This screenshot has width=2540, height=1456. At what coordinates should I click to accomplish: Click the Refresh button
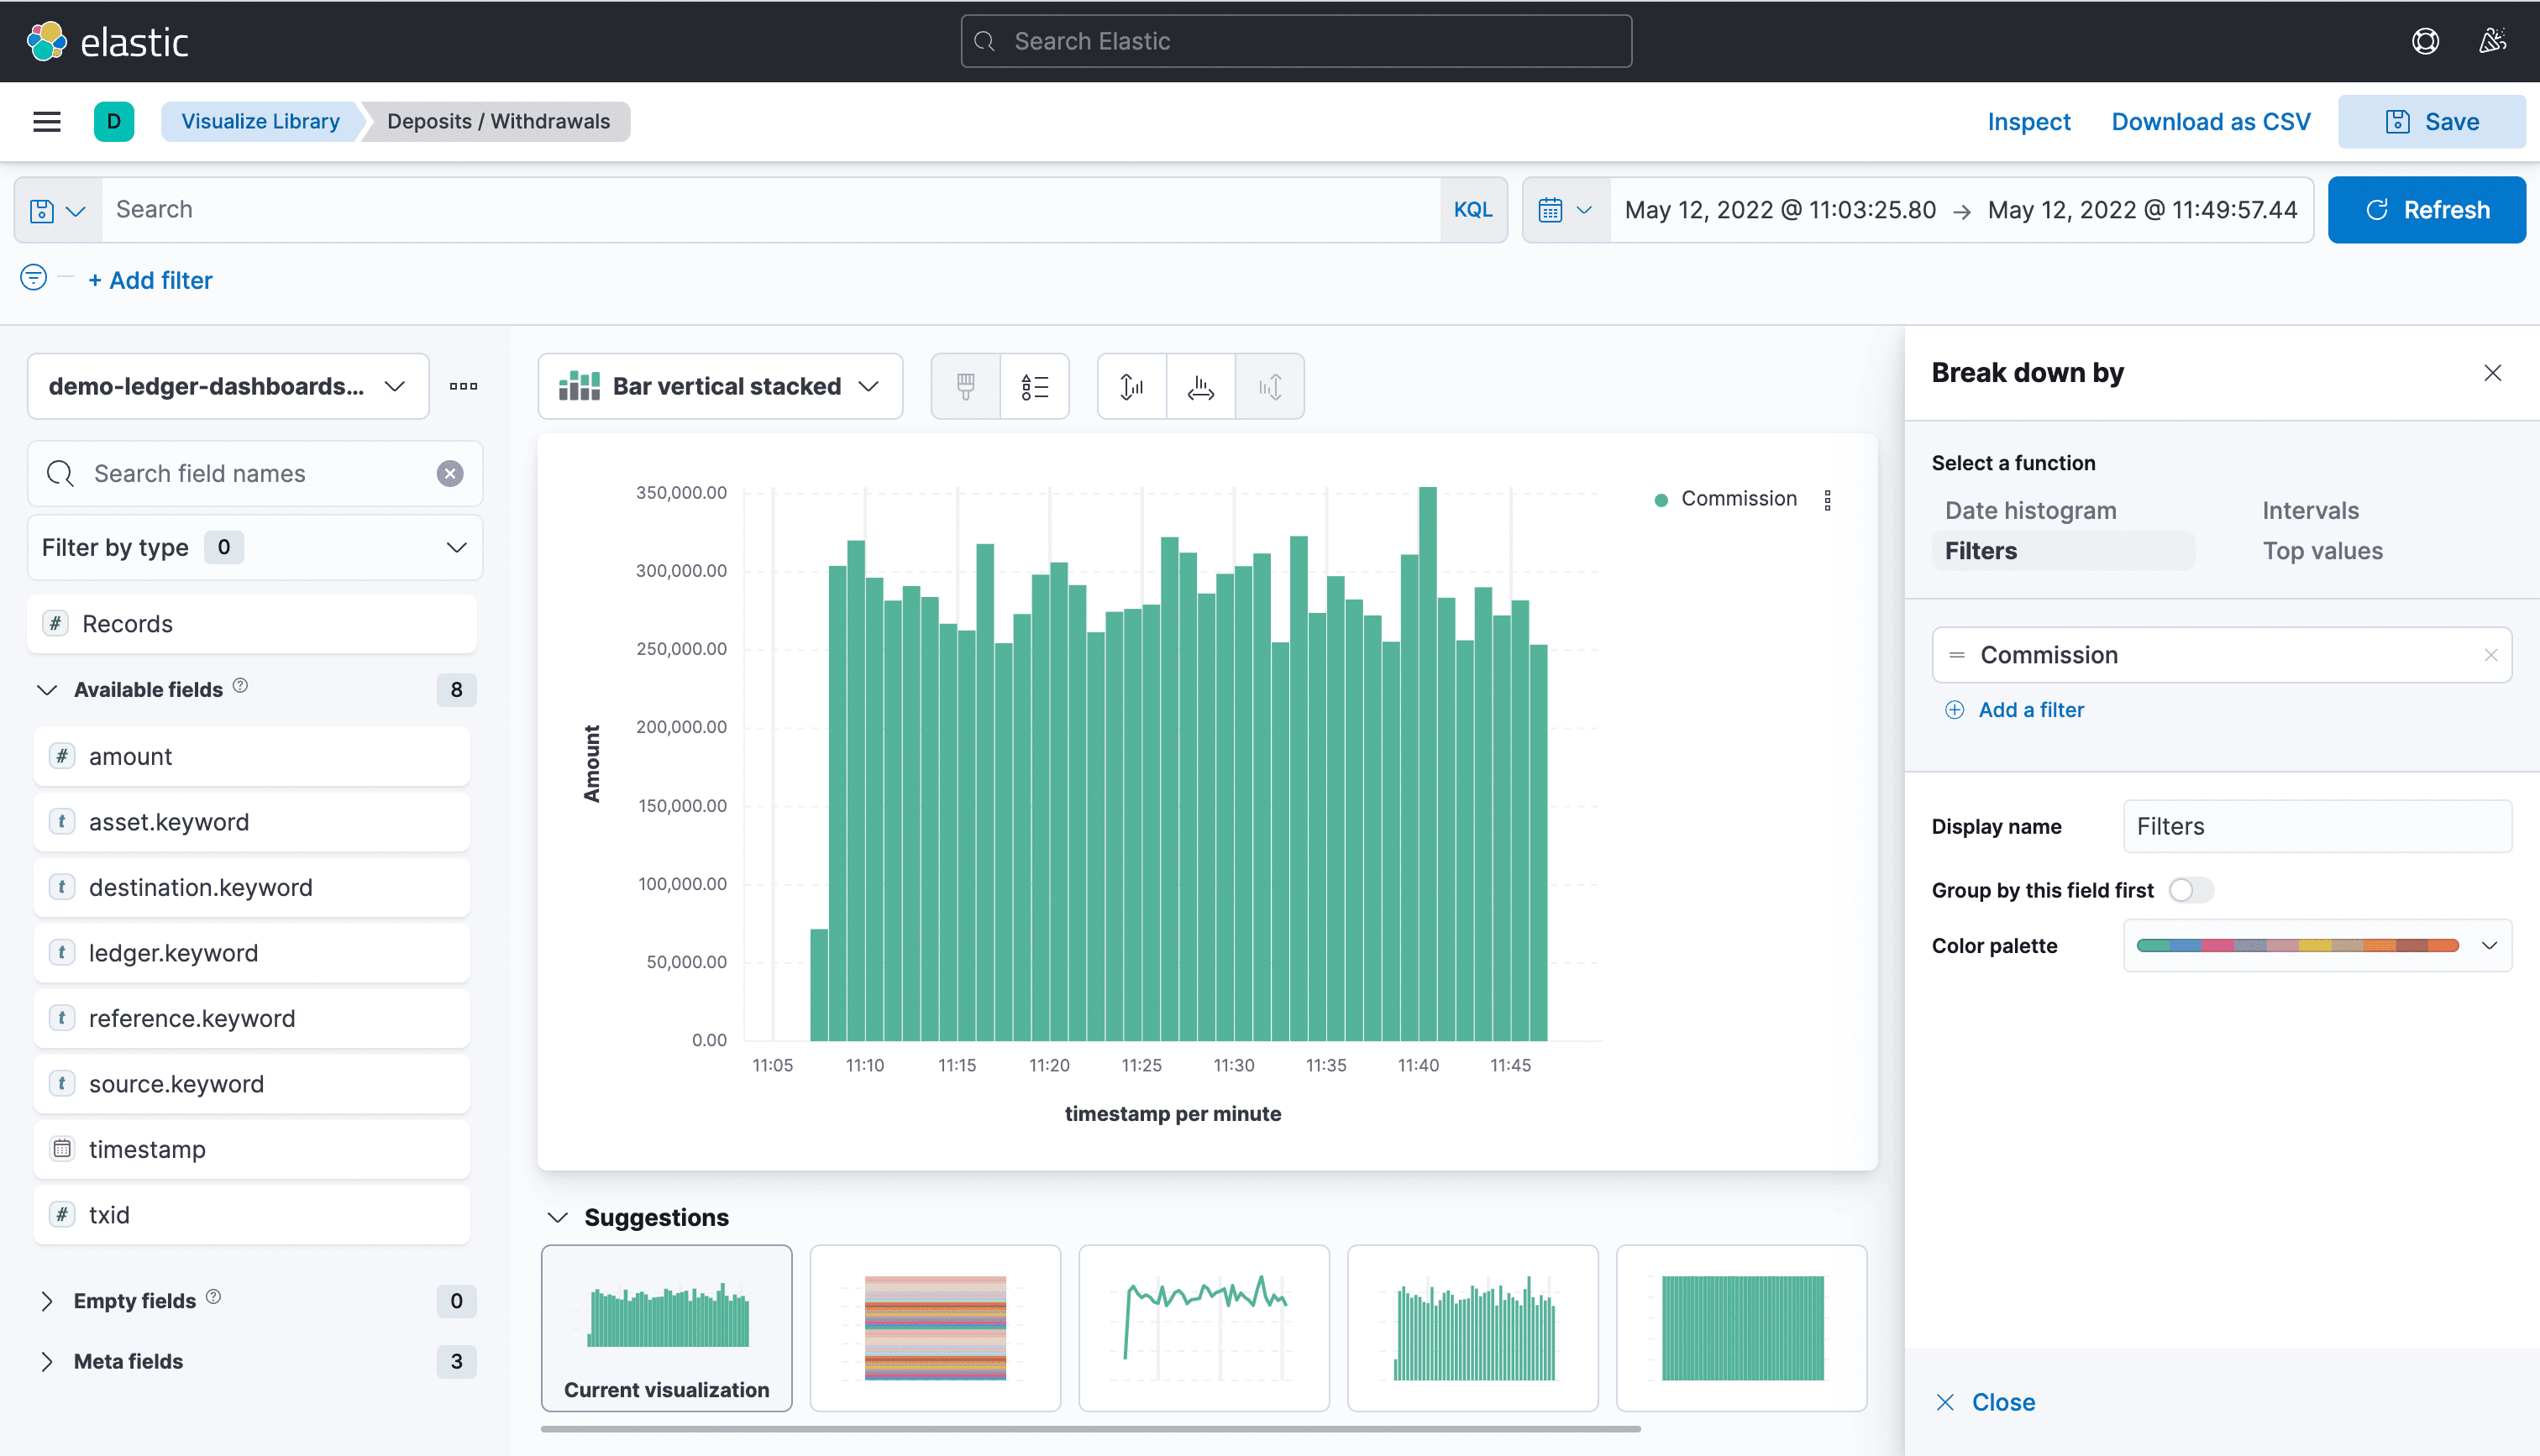pyautogui.click(x=2426, y=210)
